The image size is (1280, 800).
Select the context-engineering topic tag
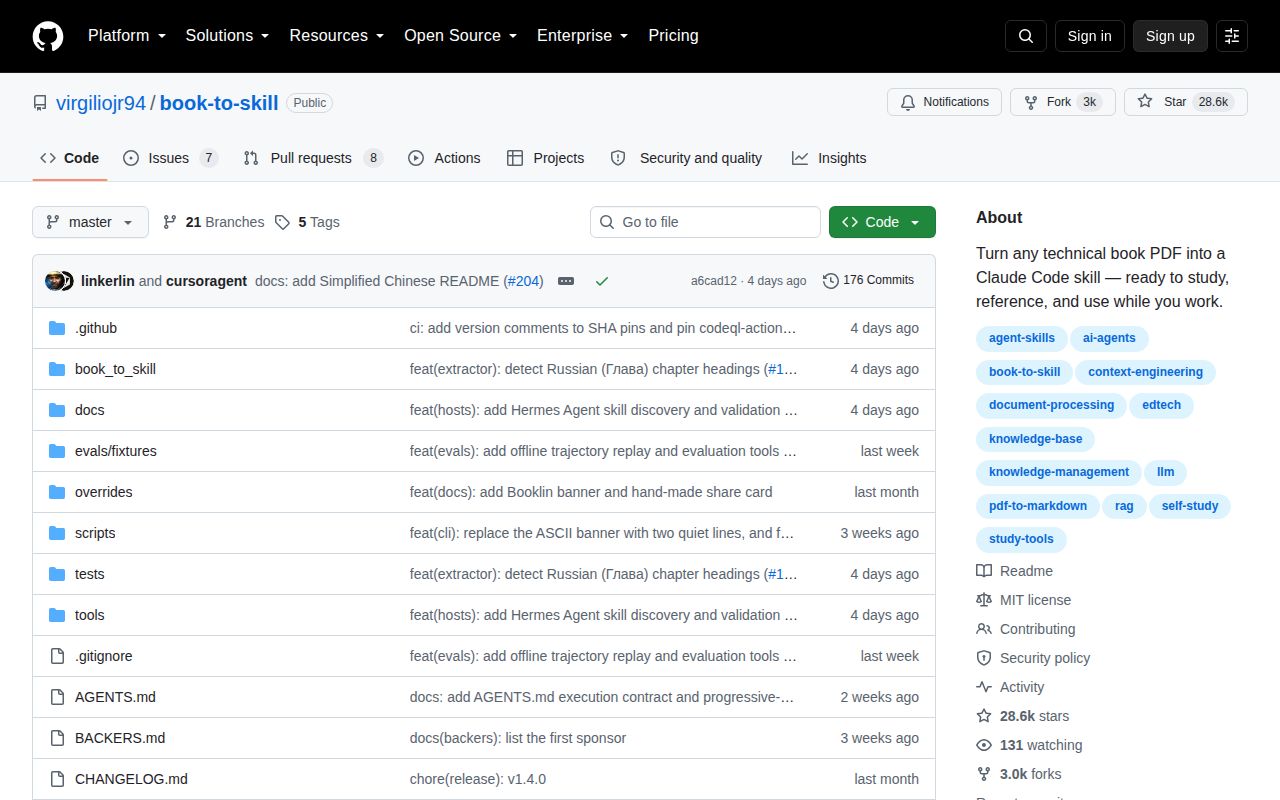[x=1145, y=372]
